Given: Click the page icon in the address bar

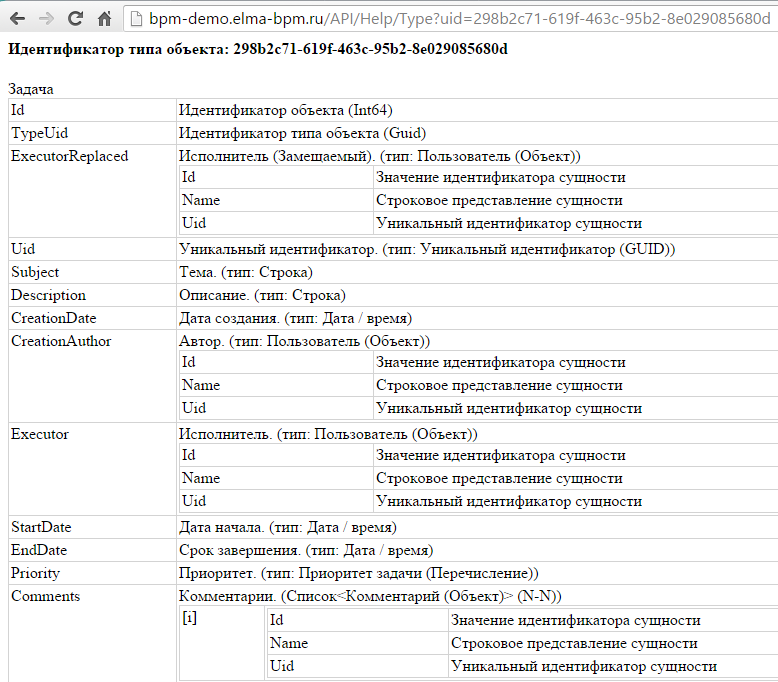Looking at the screenshot, I should pos(137,18).
